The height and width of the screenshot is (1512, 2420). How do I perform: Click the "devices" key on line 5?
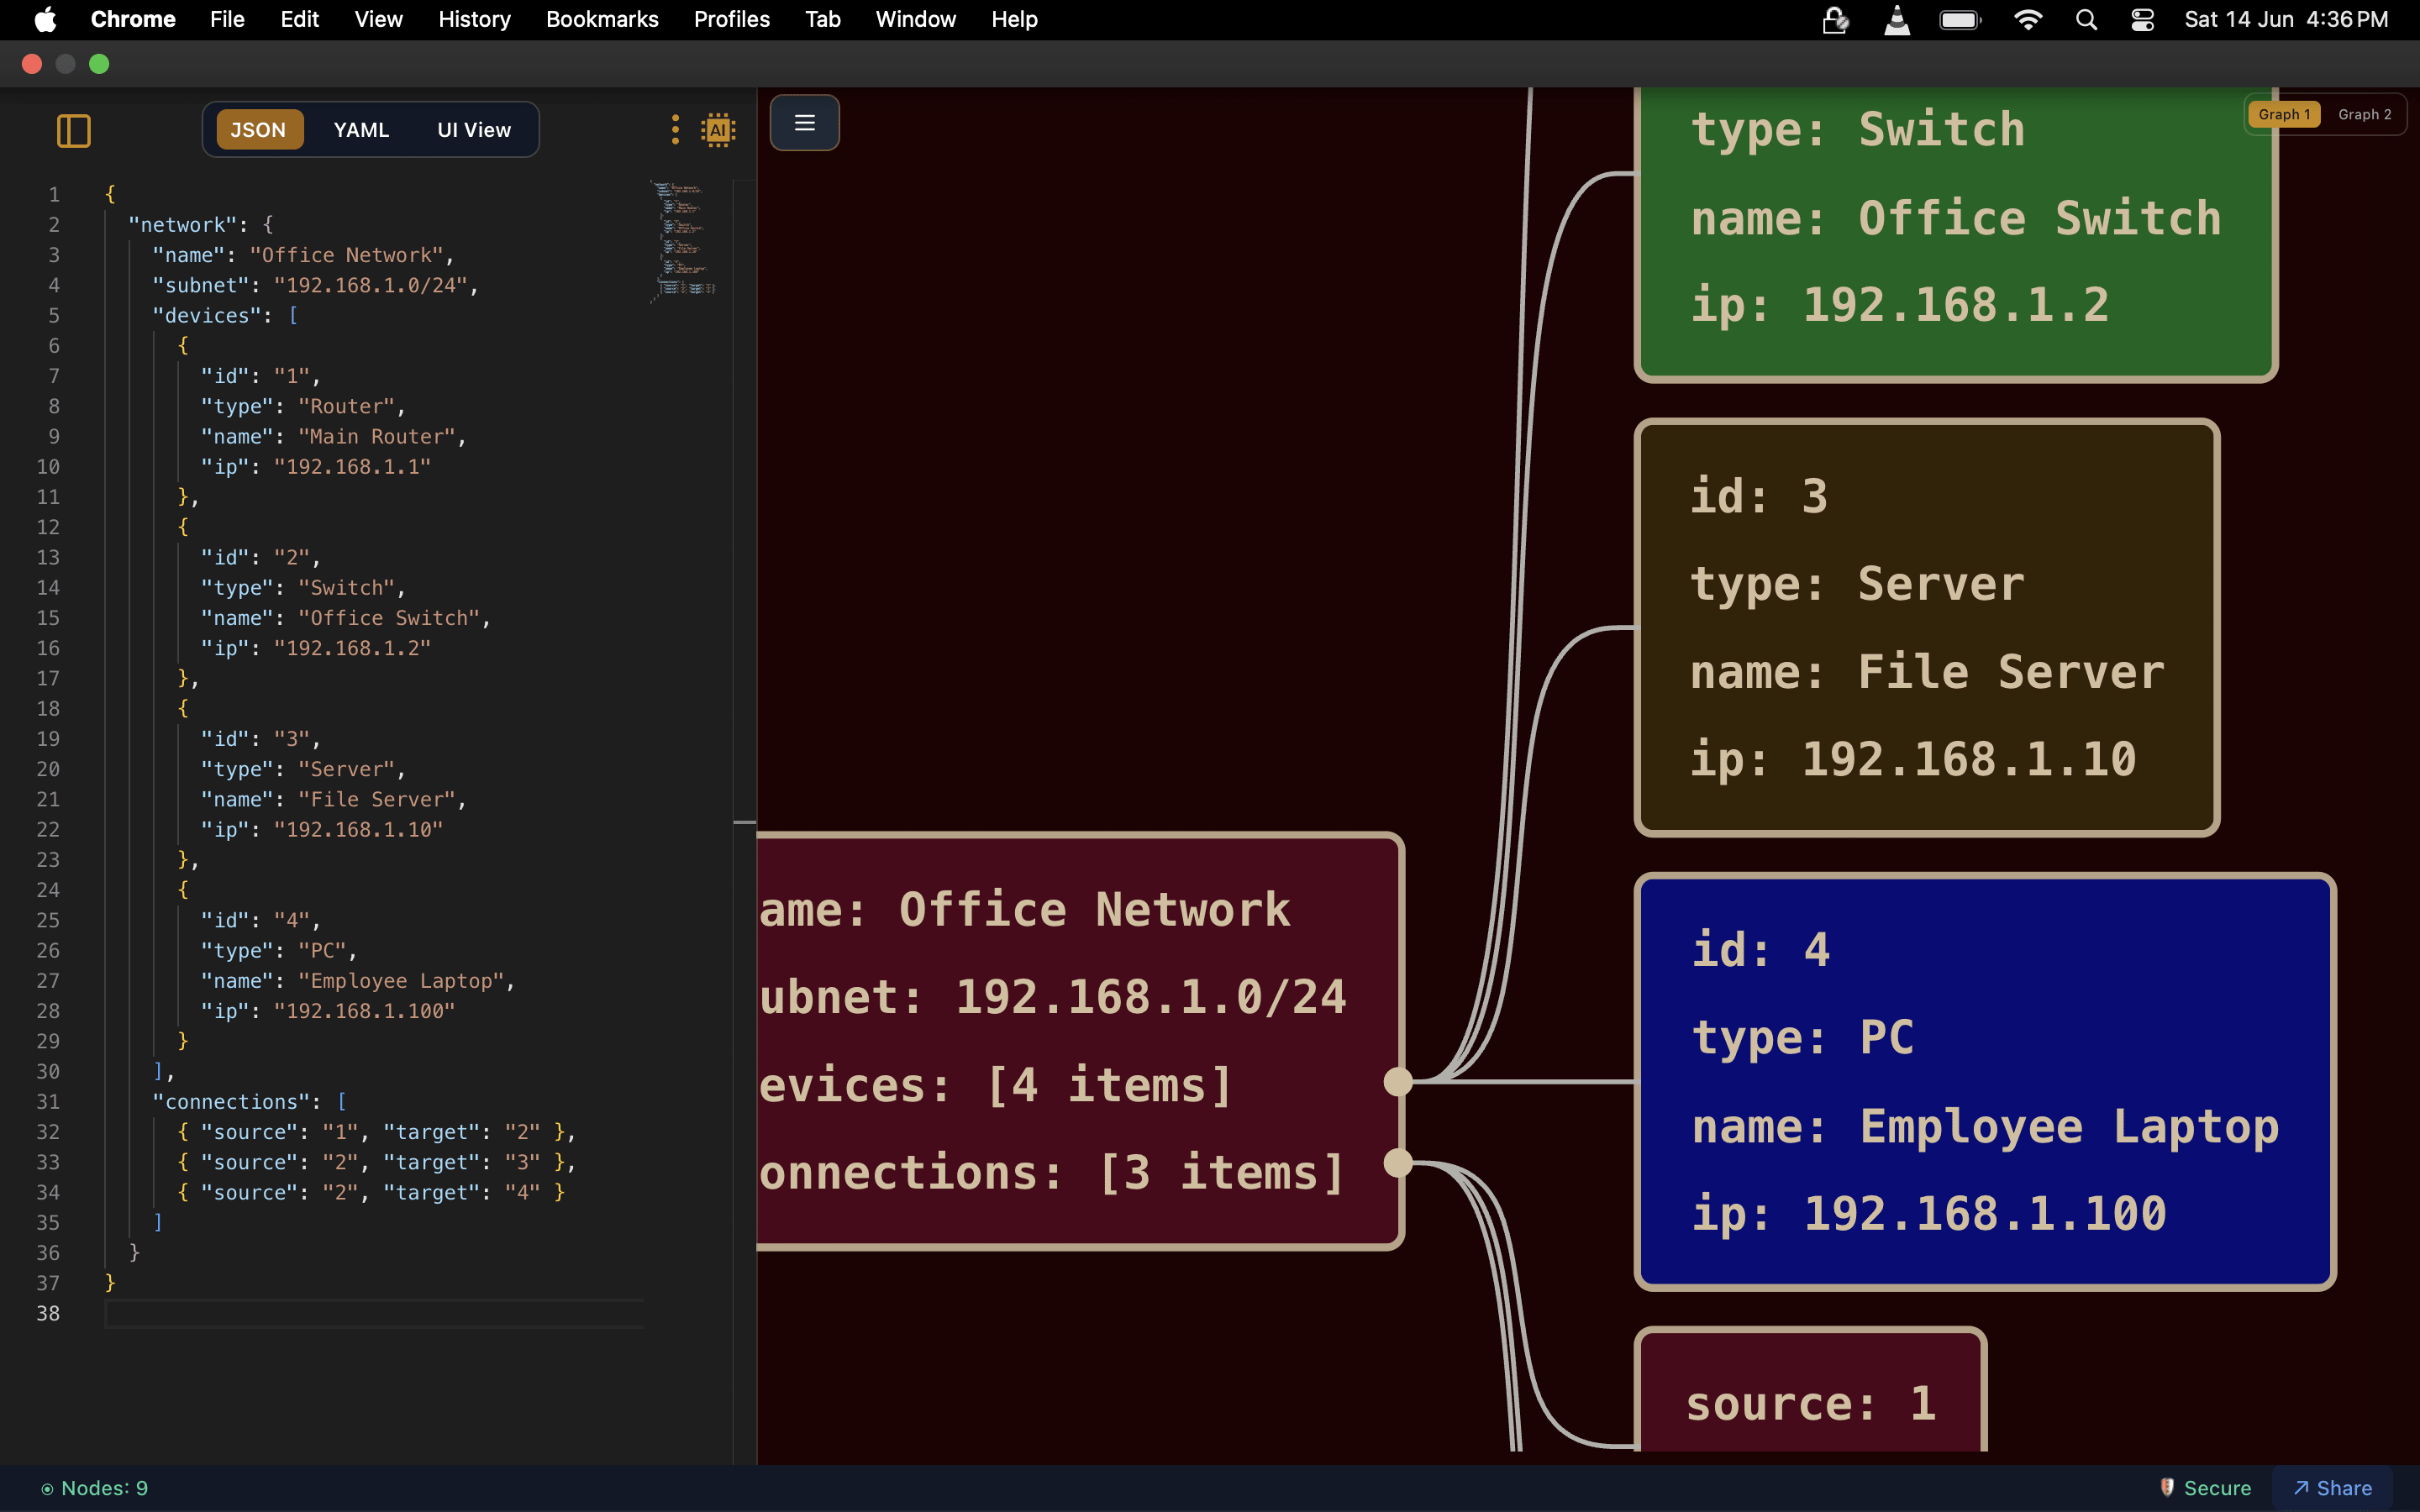pyautogui.click(x=206, y=316)
